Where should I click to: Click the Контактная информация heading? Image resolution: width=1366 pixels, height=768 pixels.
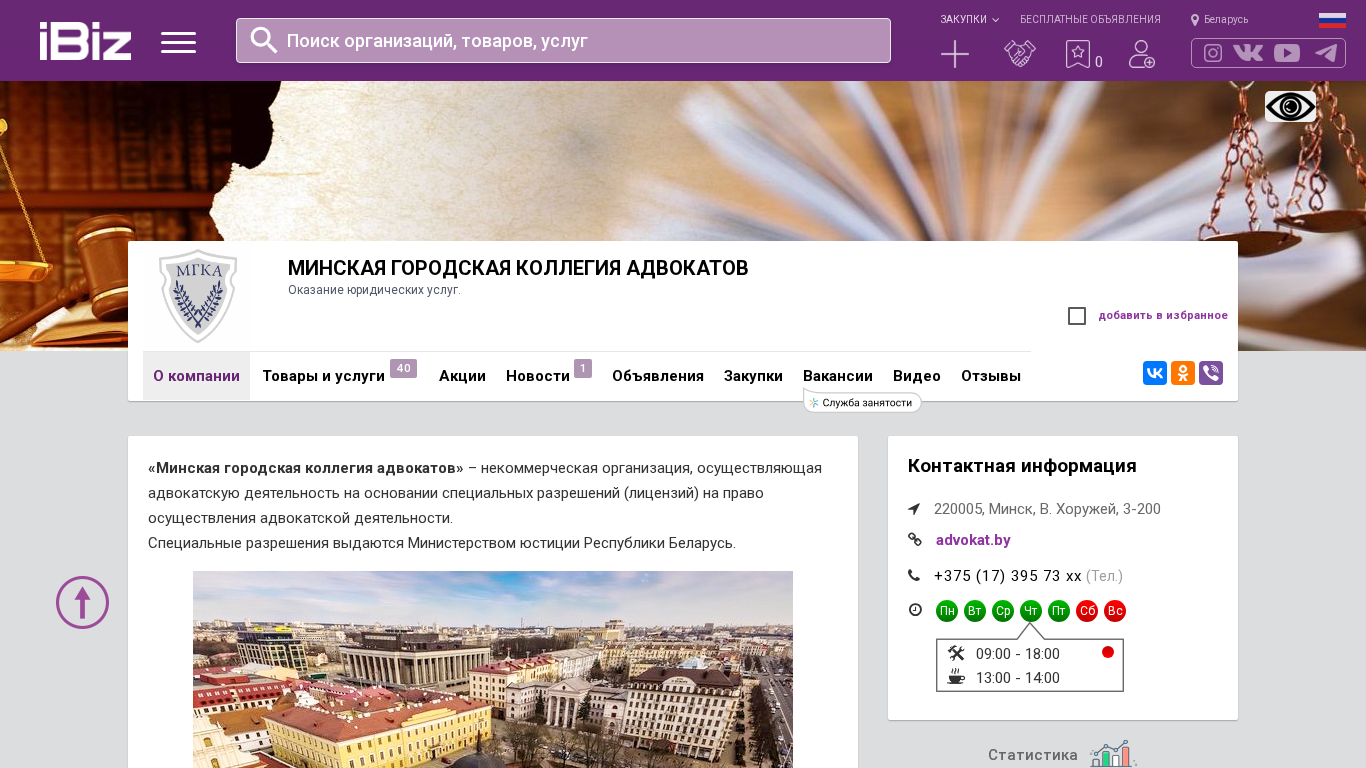click(1022, 466)
